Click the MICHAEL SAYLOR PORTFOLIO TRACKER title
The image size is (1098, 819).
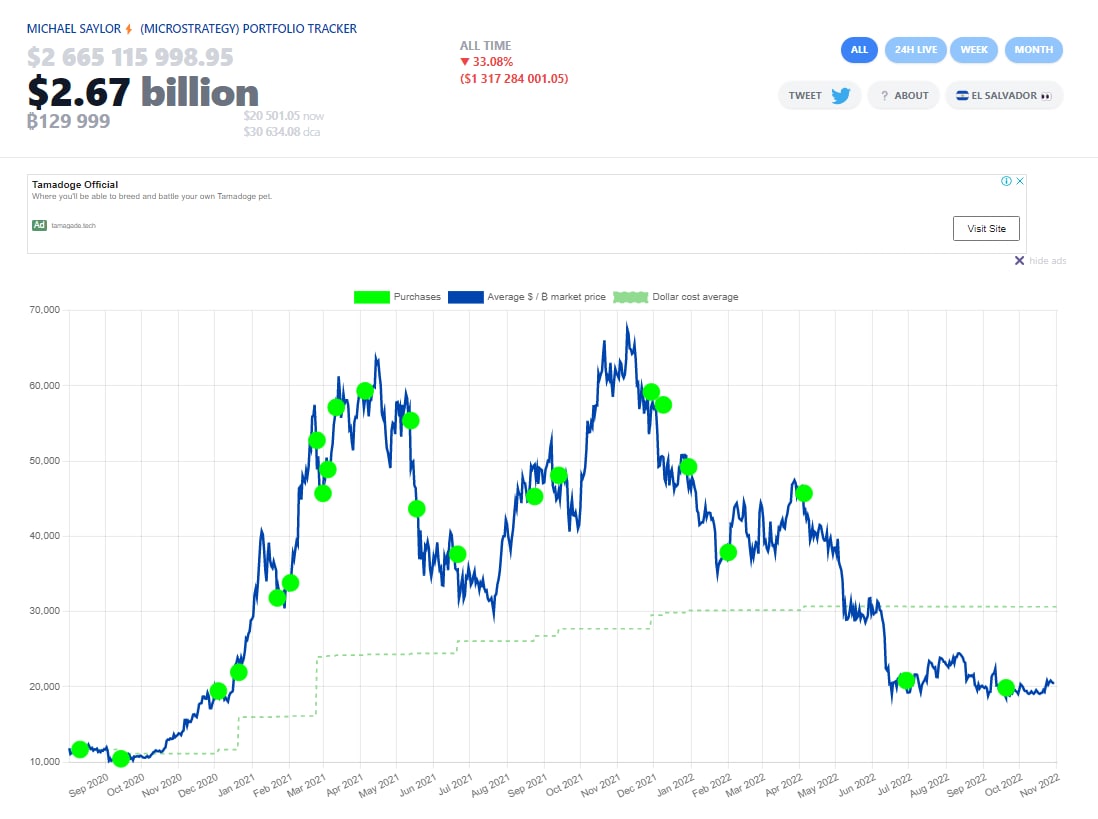(192, 29)
